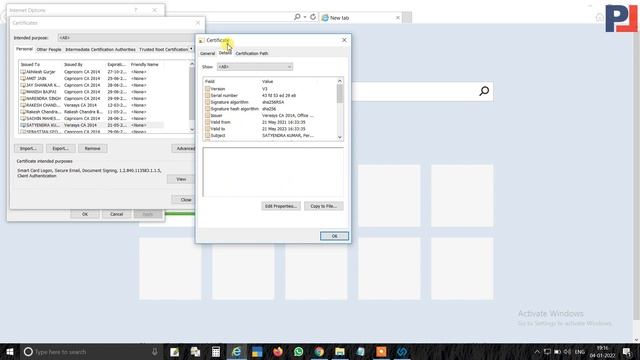Select the Signature algorithm field row

point(271,102)
